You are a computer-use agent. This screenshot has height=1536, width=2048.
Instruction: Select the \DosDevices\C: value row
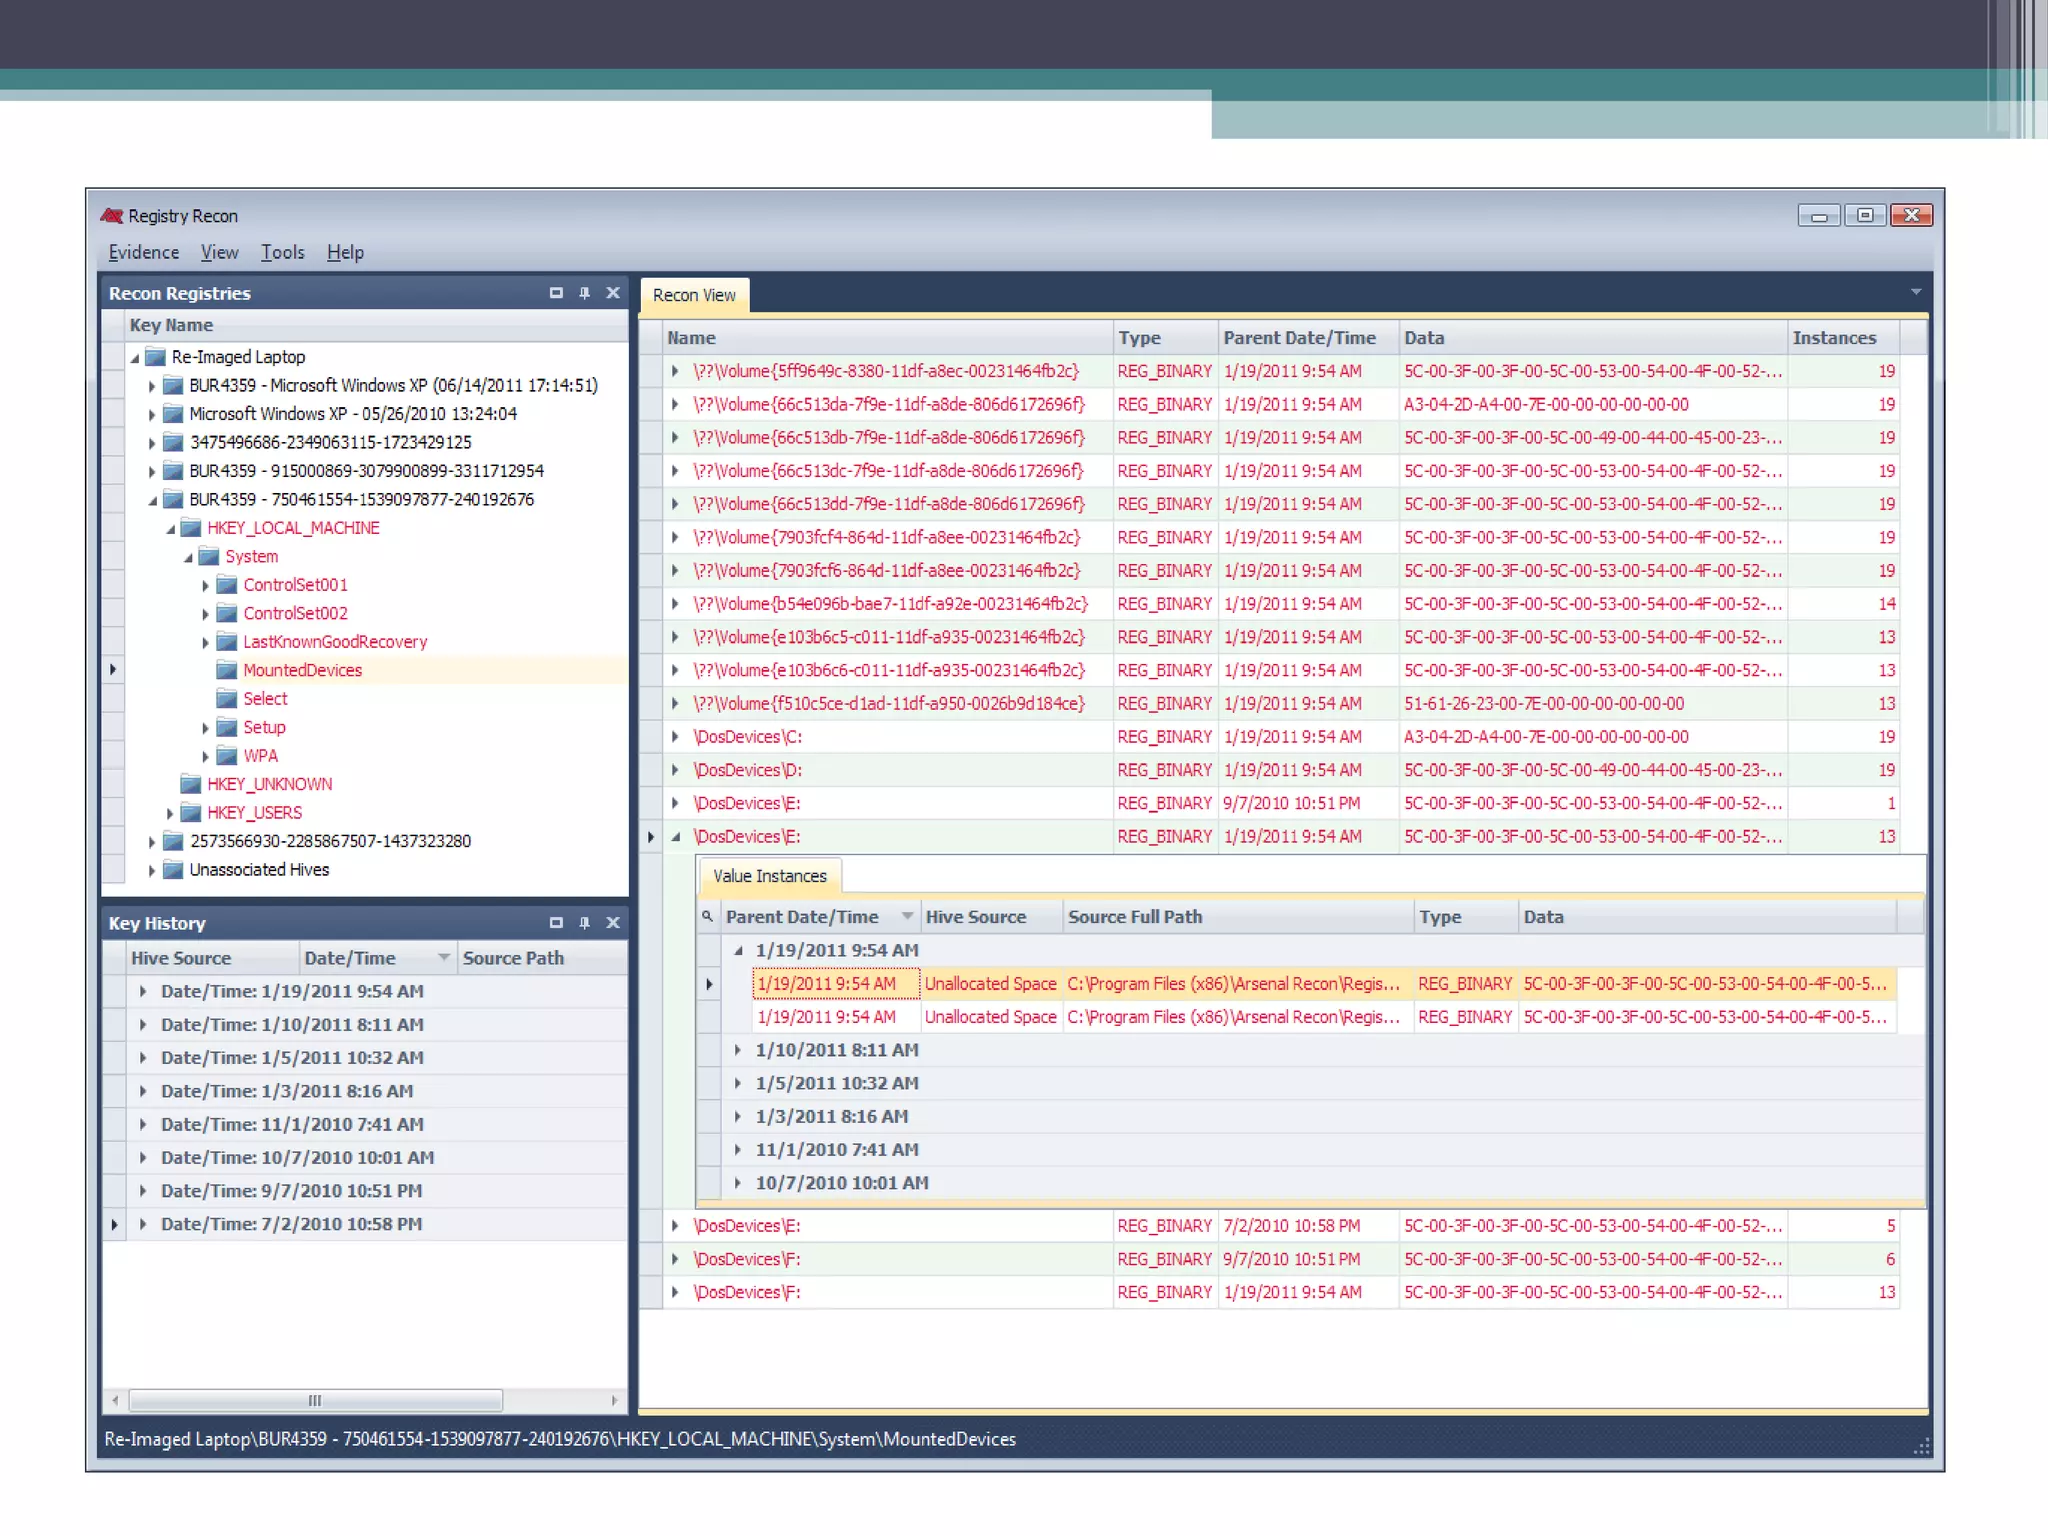[748, 737]
